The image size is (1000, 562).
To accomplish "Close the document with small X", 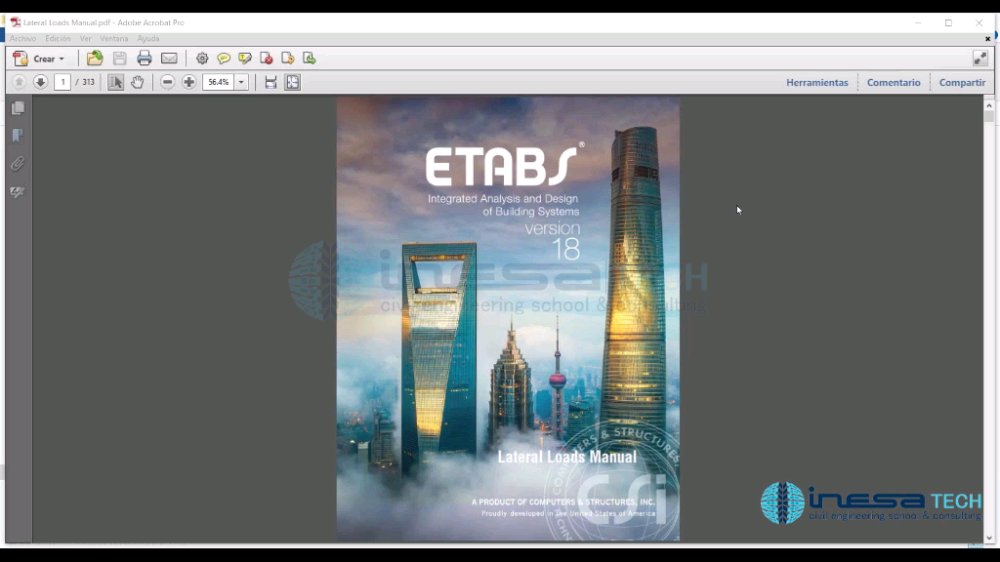I will pyautogui.click(x=988, y=39).
